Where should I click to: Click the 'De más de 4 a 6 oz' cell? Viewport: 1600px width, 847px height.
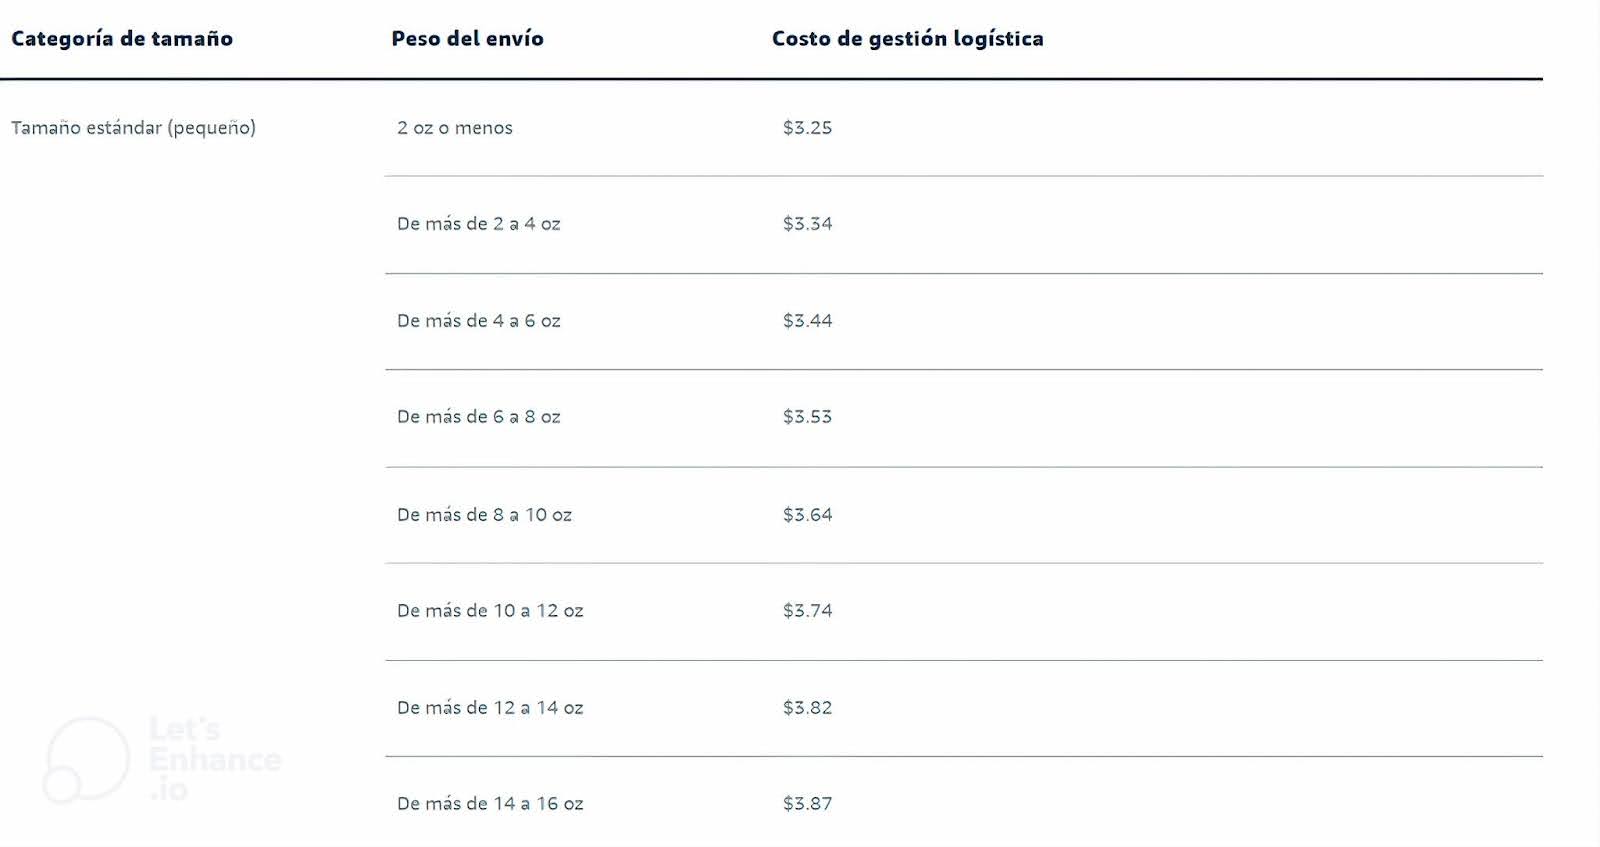pos(478,321)
